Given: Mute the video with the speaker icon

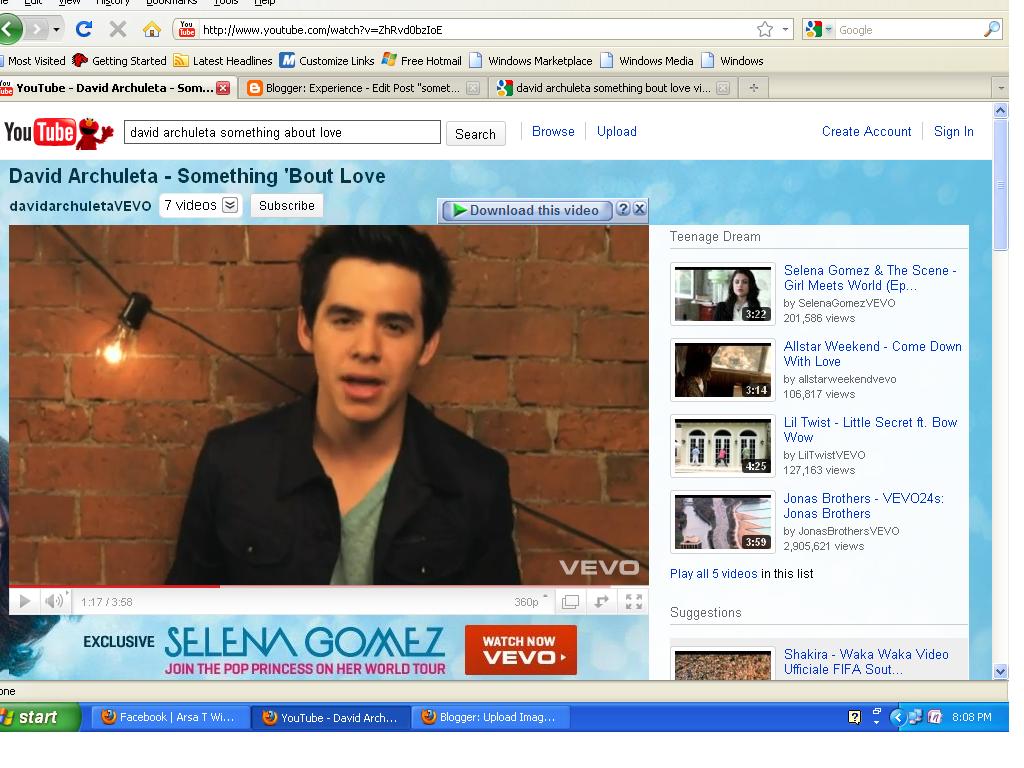Looking at the screenshot, I should 54,601.
